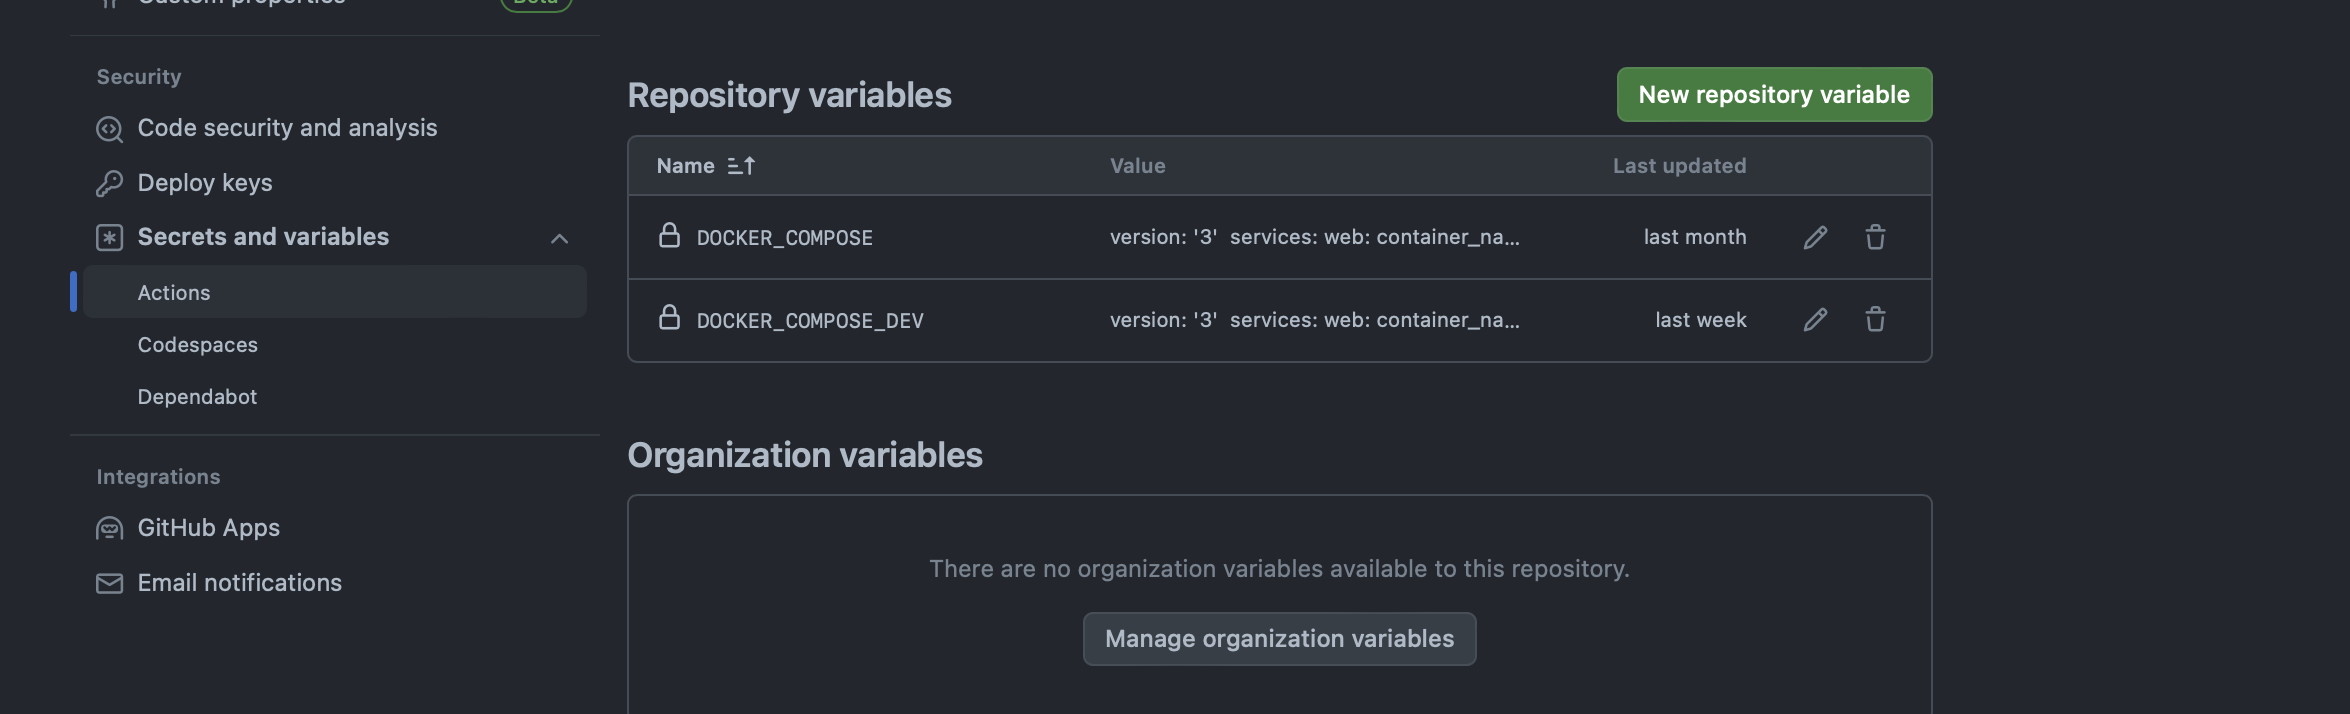Open the Actions secrets submenu
The image size is (2350, 714).
(x=174, y=293)
